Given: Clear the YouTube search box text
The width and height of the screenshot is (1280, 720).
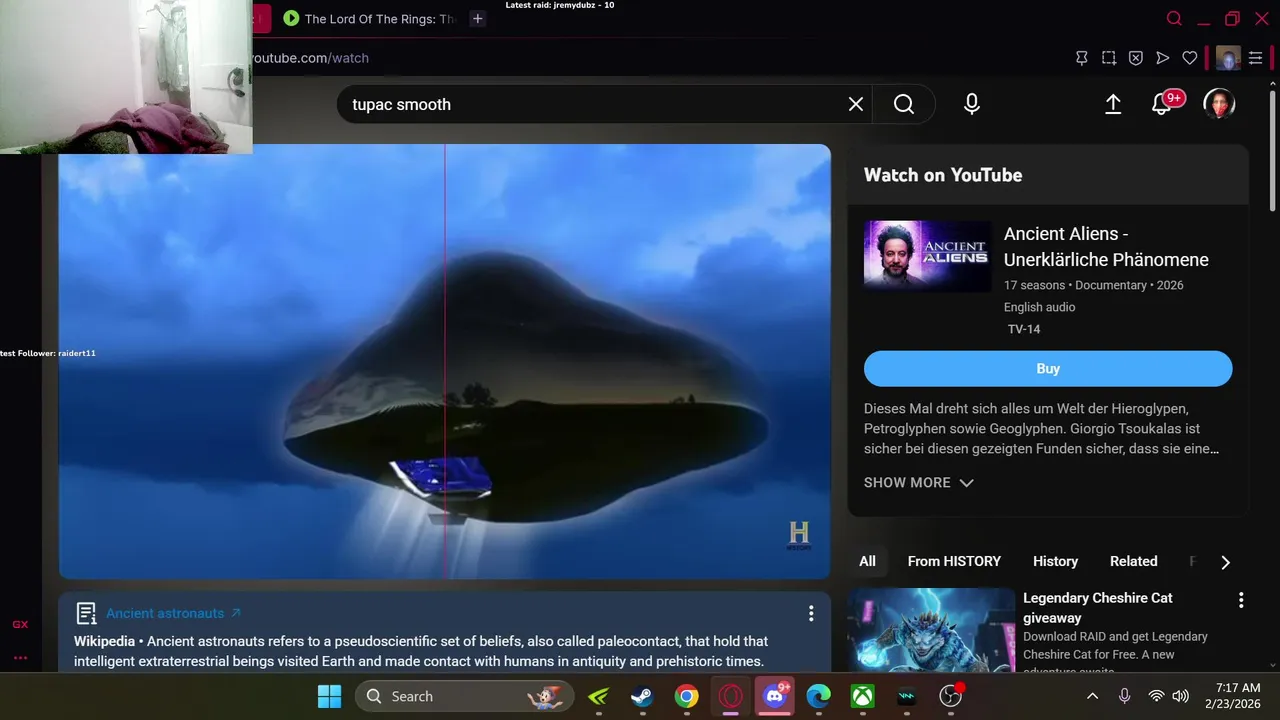Looking at the screenshot, I should [x=856, y=104].
